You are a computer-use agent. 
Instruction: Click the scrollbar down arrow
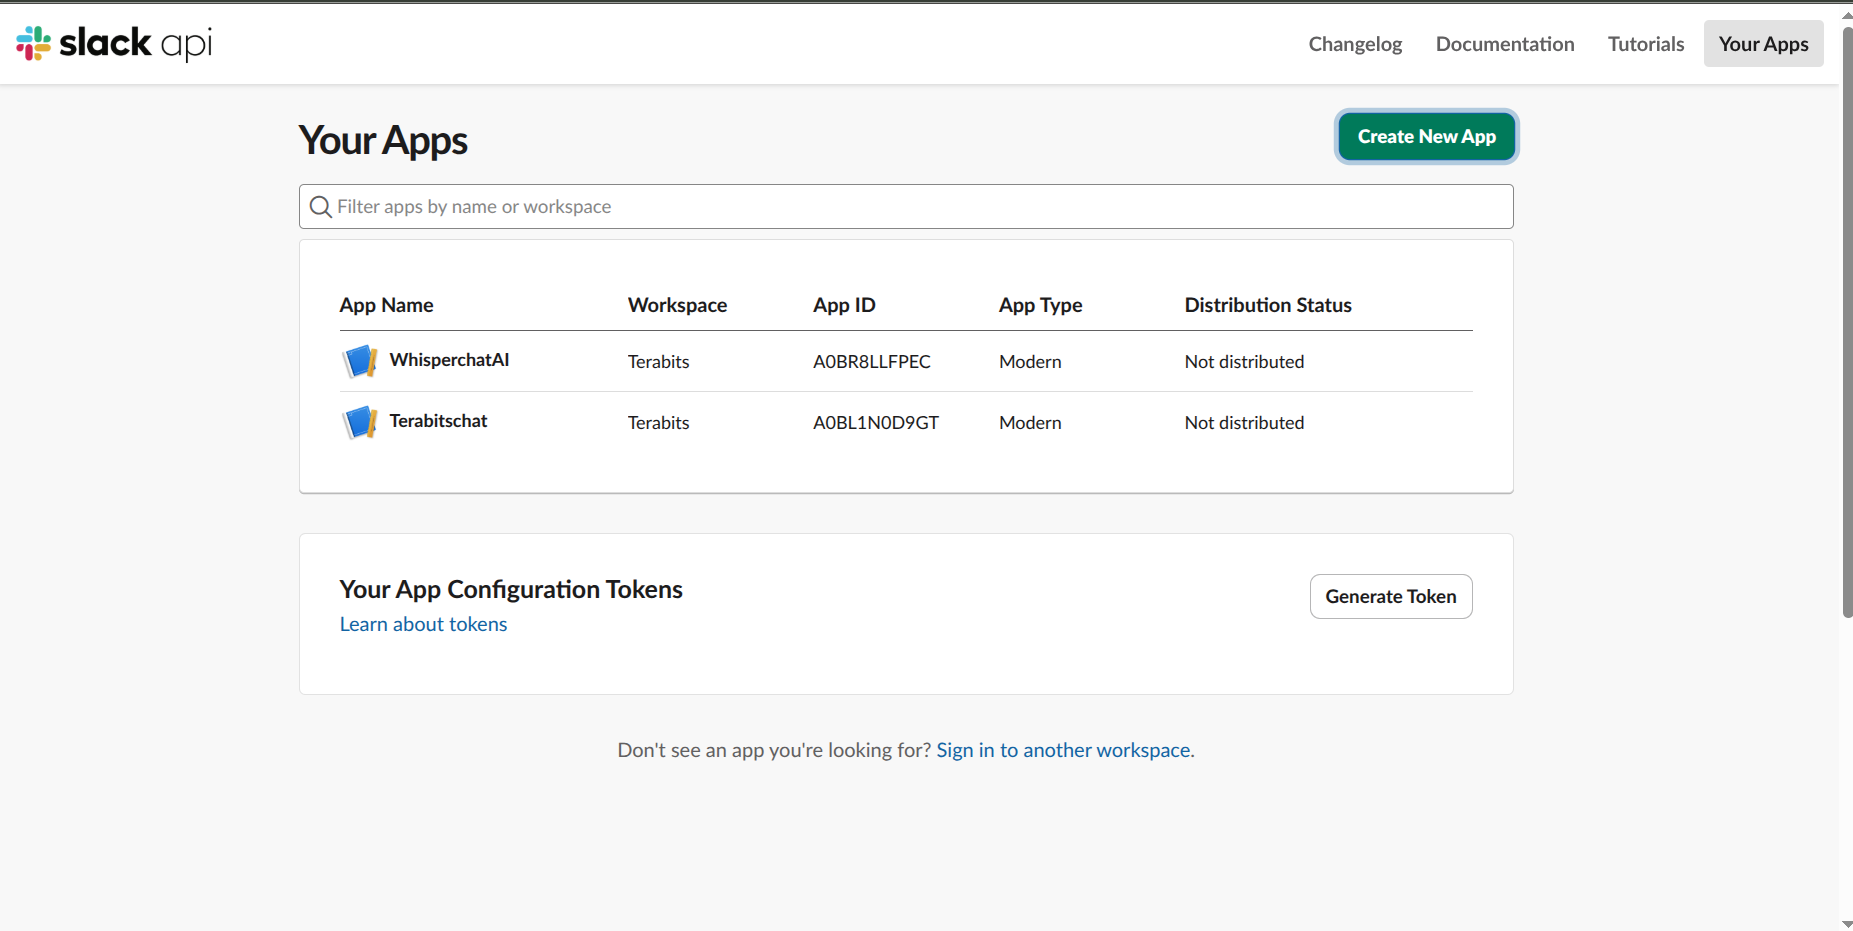pyautogui.click(x=1847, y=924)
